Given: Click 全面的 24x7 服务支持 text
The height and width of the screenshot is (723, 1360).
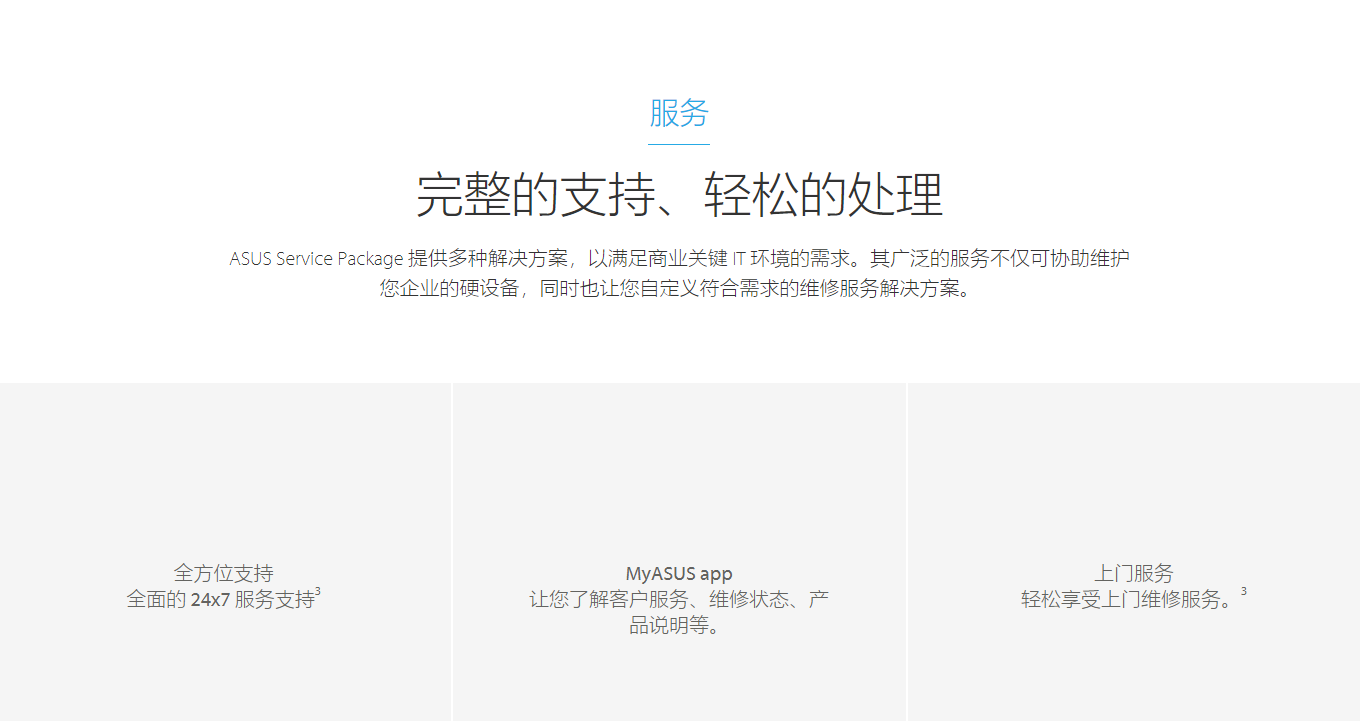Looking at the screenshot, I should [x=223, y=600].
